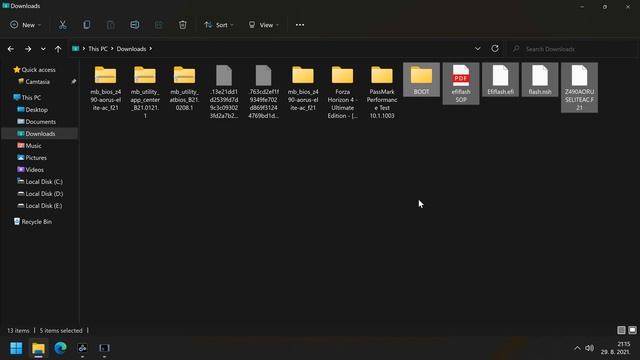Open Videos folder in sidebar
The height and width of the screenshot is (360, 640).
[x=34, y=170]
